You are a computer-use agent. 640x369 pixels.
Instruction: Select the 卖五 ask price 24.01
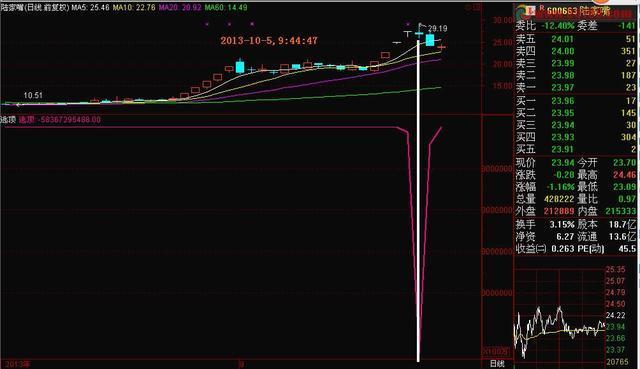(562, 39)
